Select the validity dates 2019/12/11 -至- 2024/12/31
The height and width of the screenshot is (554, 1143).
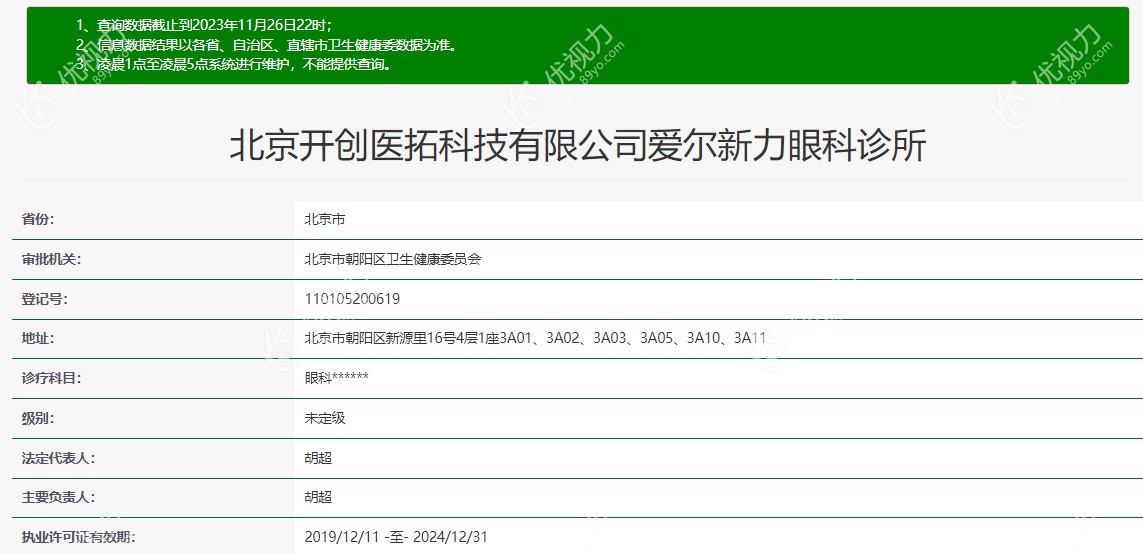click(x=396, y=538)
